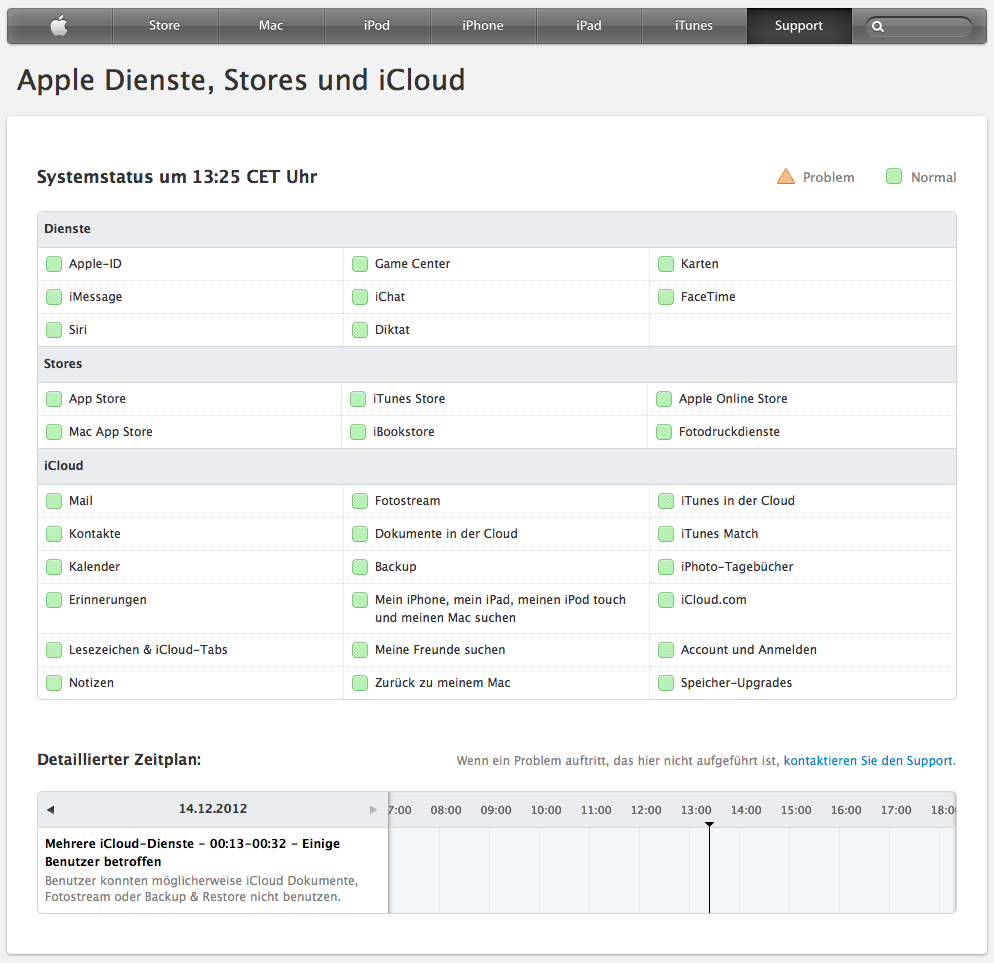Click the orange Problem legend triangle
The width and height of the screenshot is (994, 963).
(x=786, y=176)
